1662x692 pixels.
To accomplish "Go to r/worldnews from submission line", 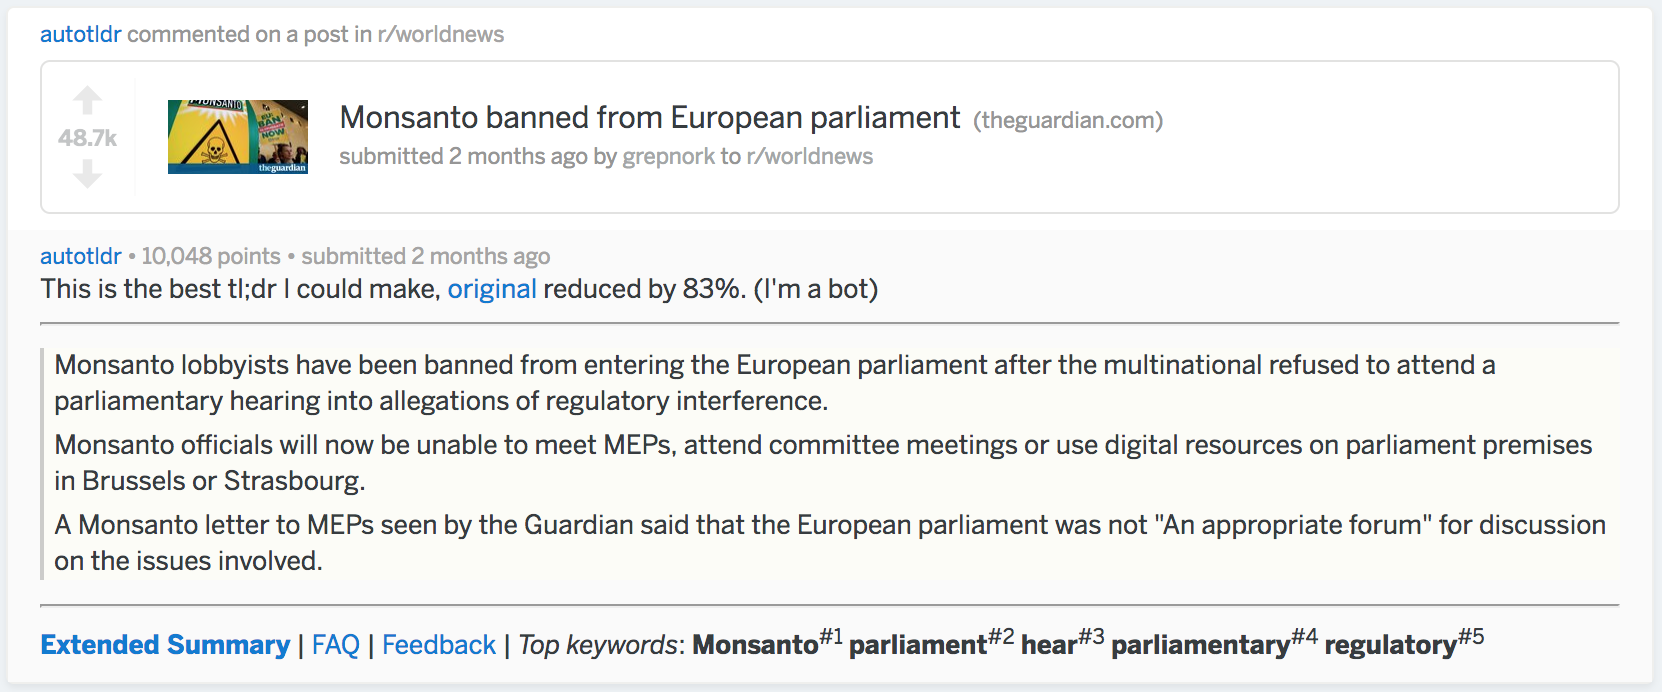I will [810, 157].
